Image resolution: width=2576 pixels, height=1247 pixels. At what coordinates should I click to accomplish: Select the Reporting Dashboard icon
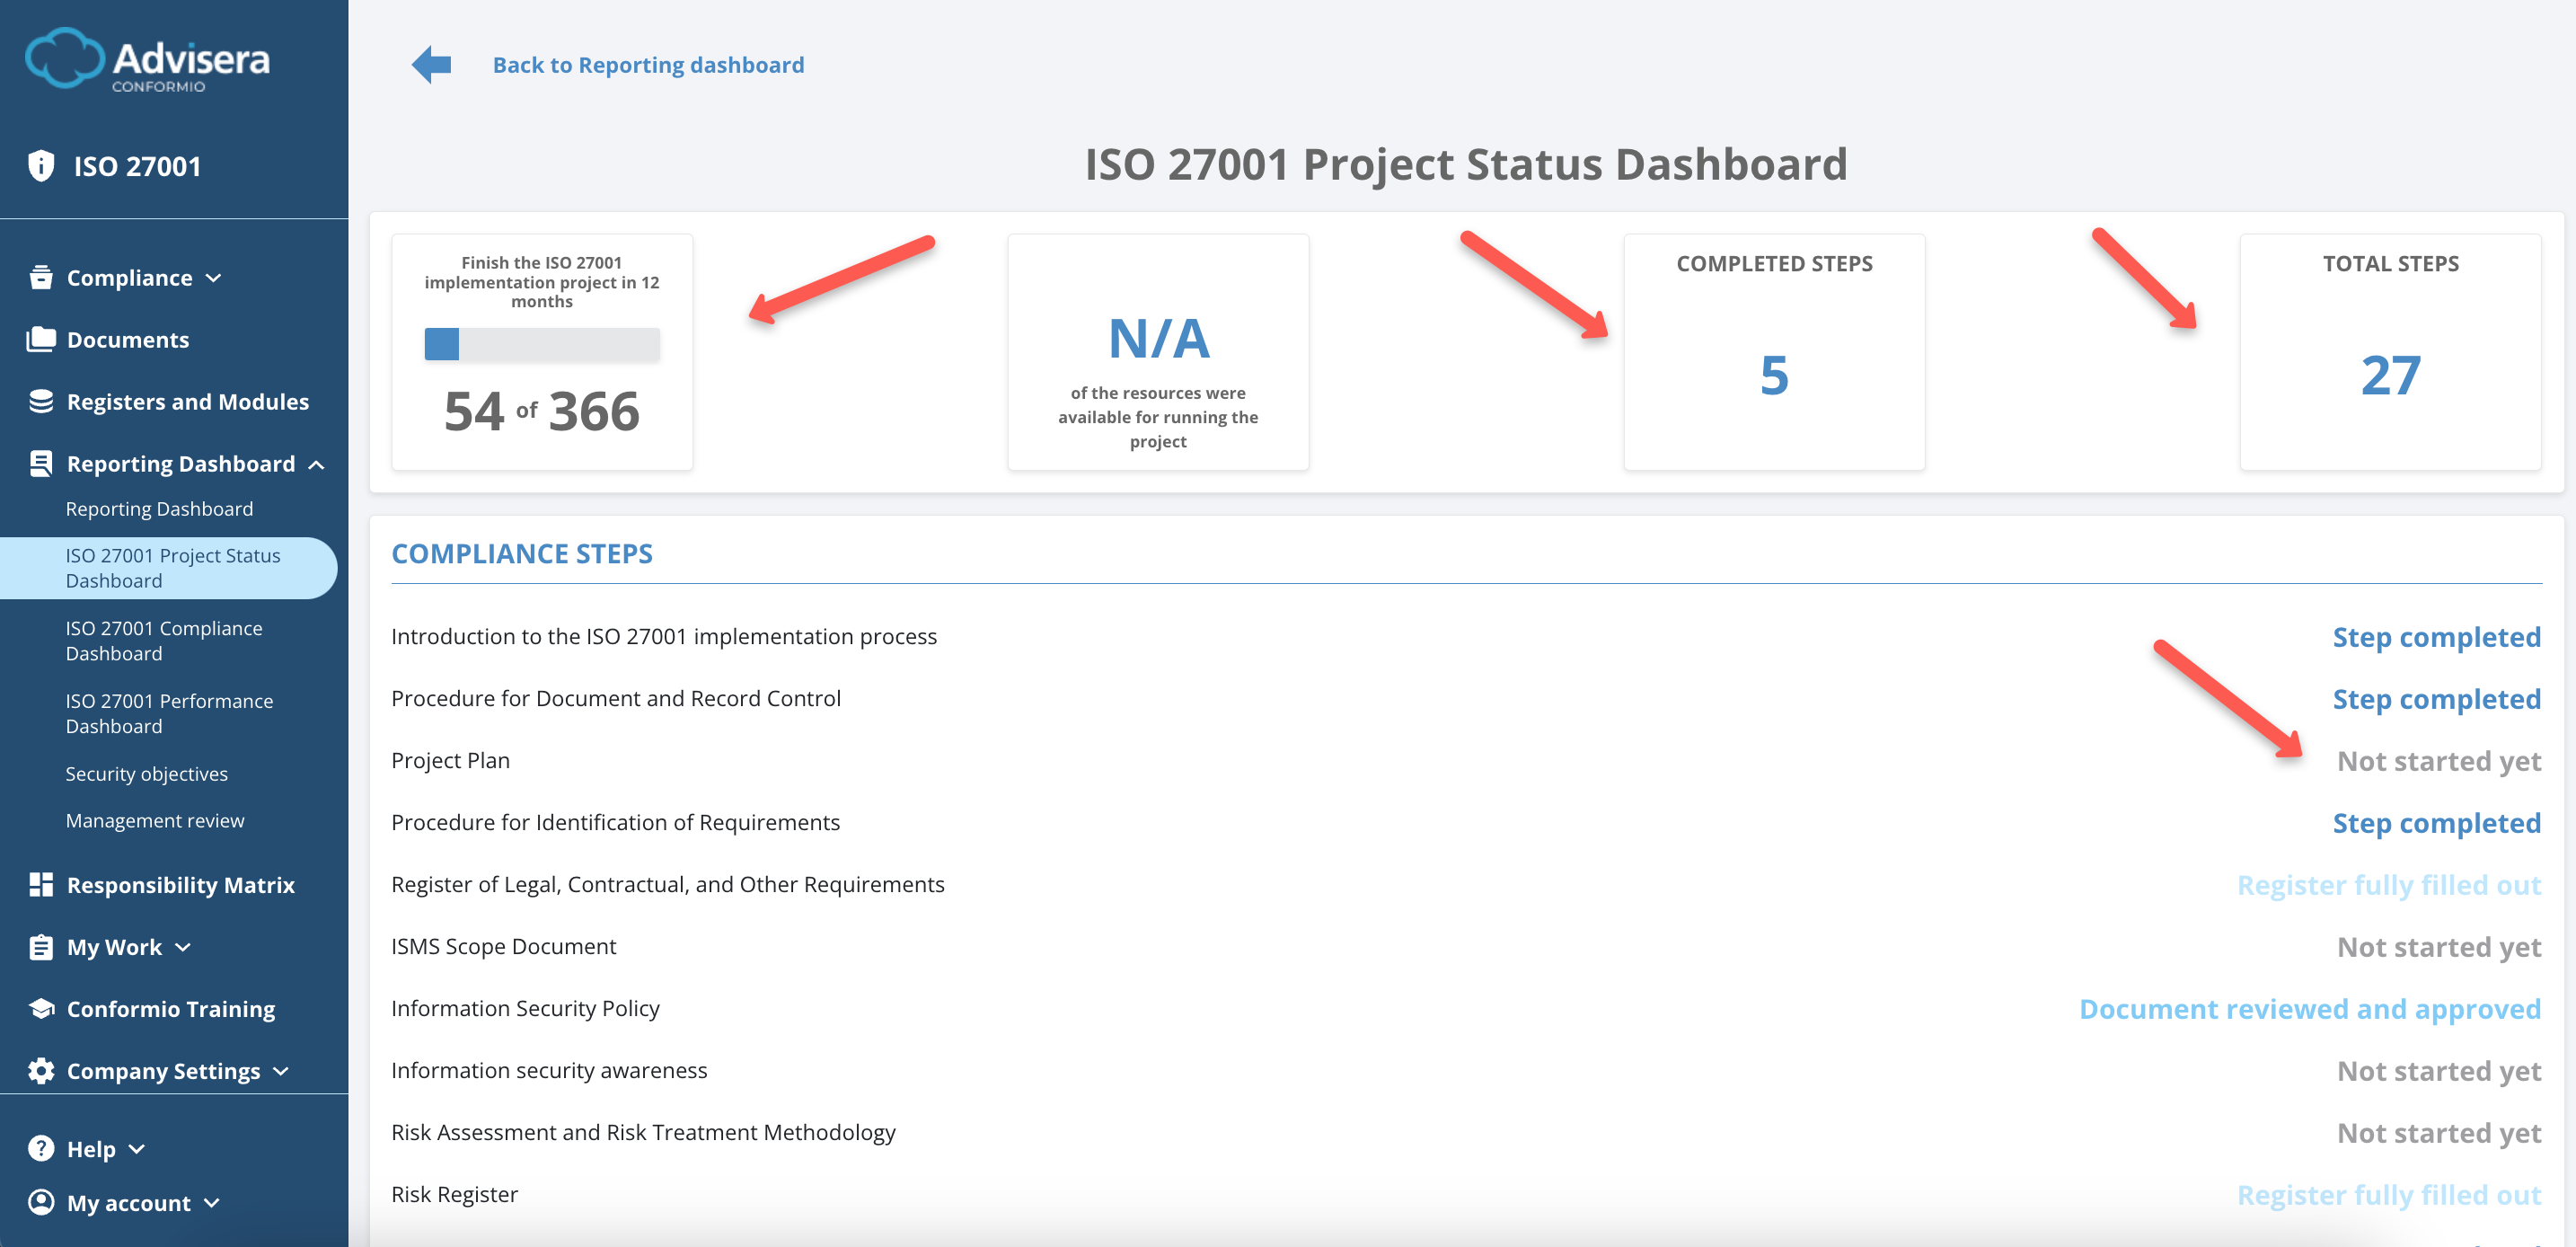click(x=40, y=463)
